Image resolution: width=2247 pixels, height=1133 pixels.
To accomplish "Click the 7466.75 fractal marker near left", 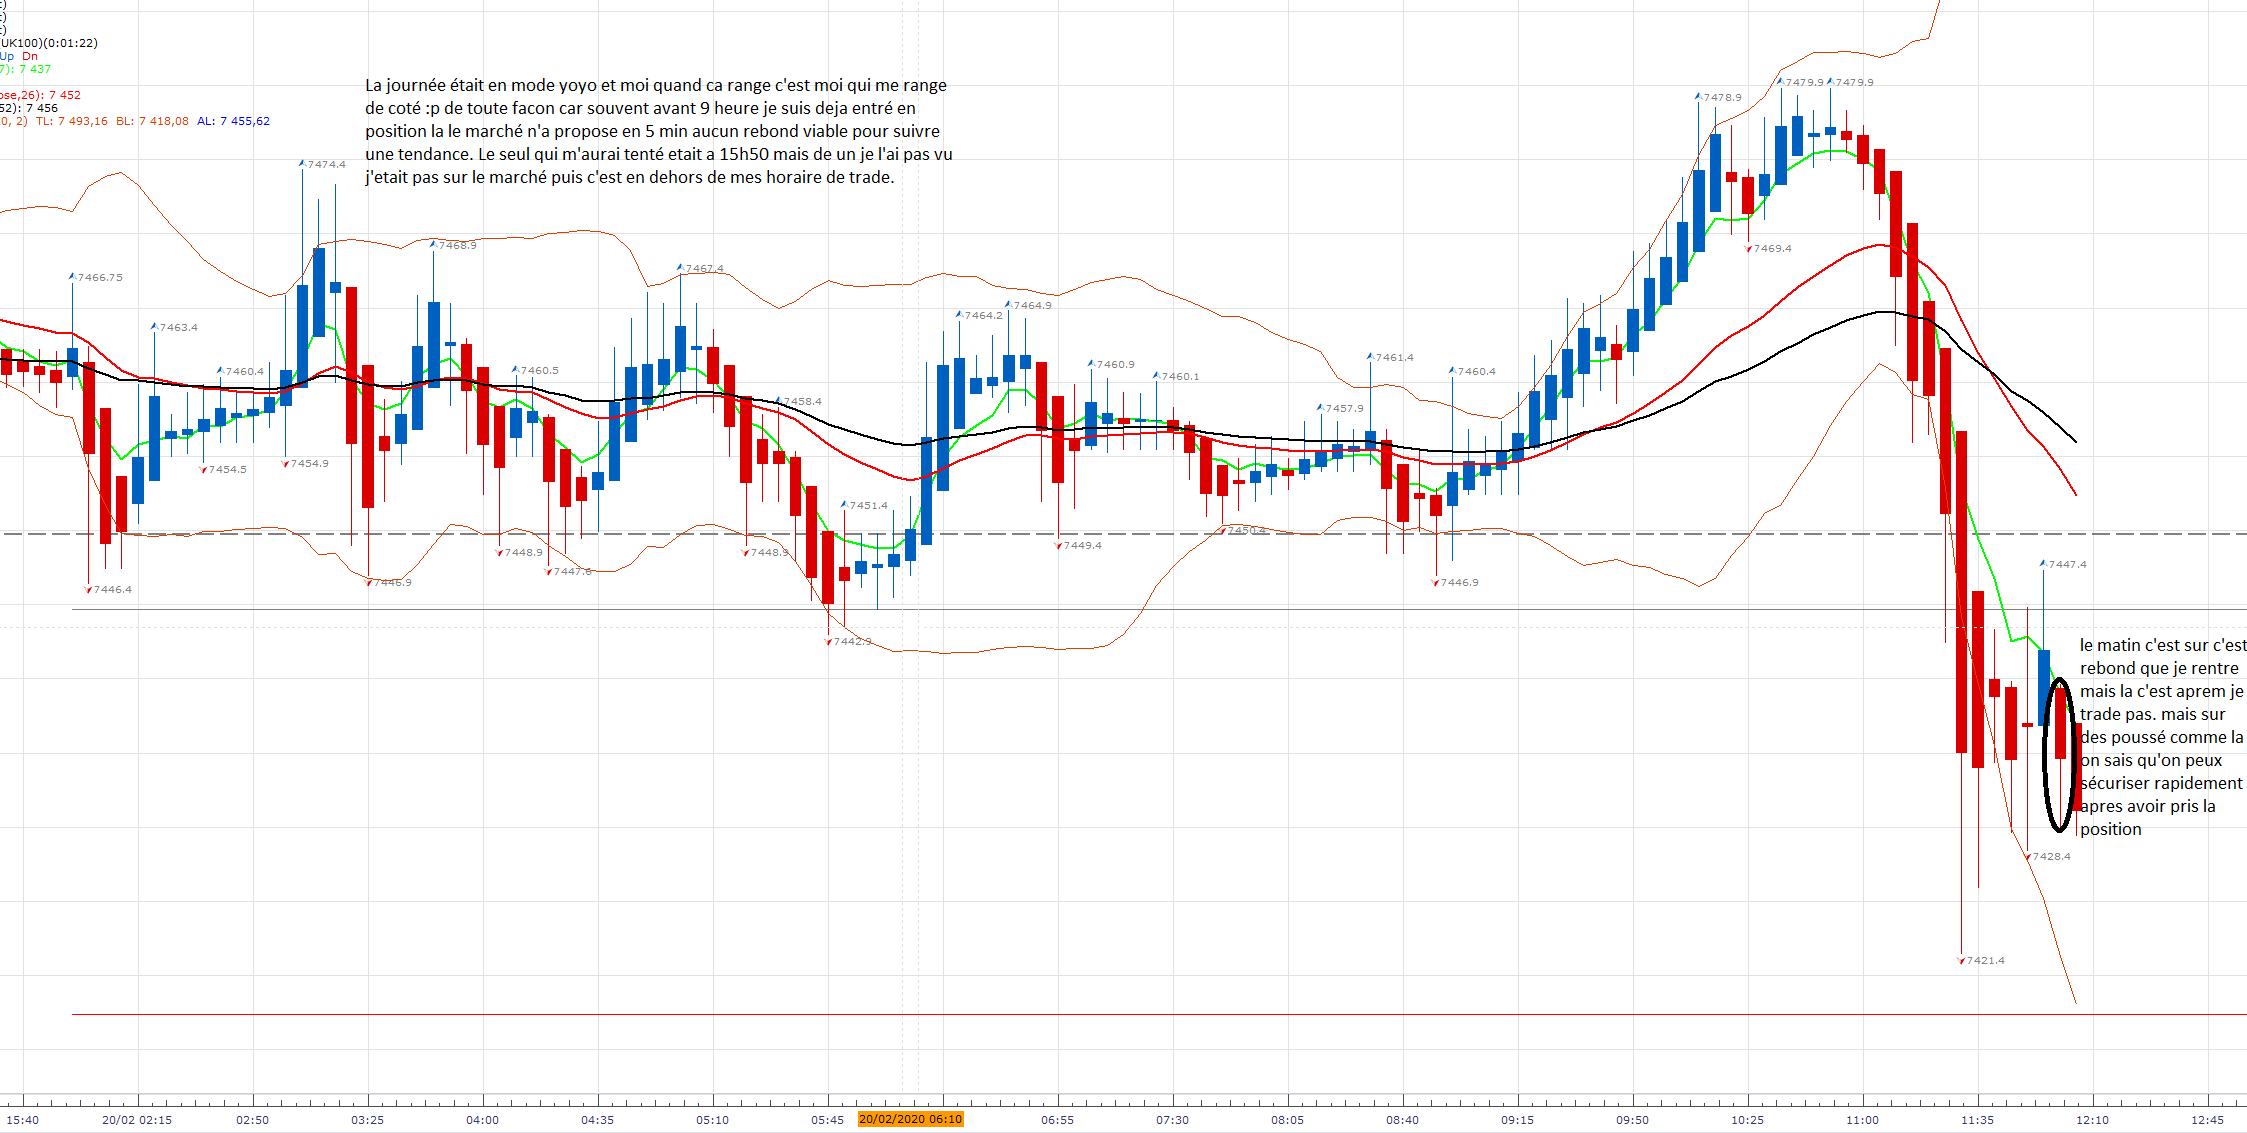I will pos(94,277).
